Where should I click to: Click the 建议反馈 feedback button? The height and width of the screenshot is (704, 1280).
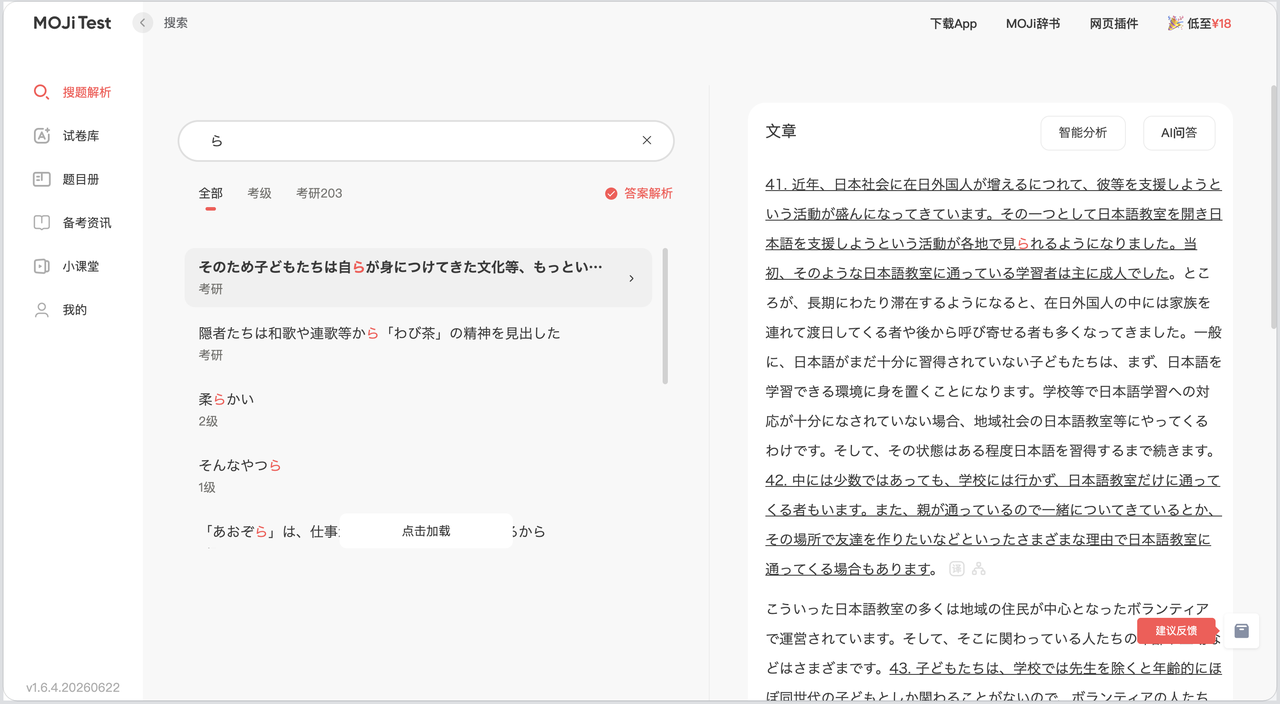[1176, 631]
